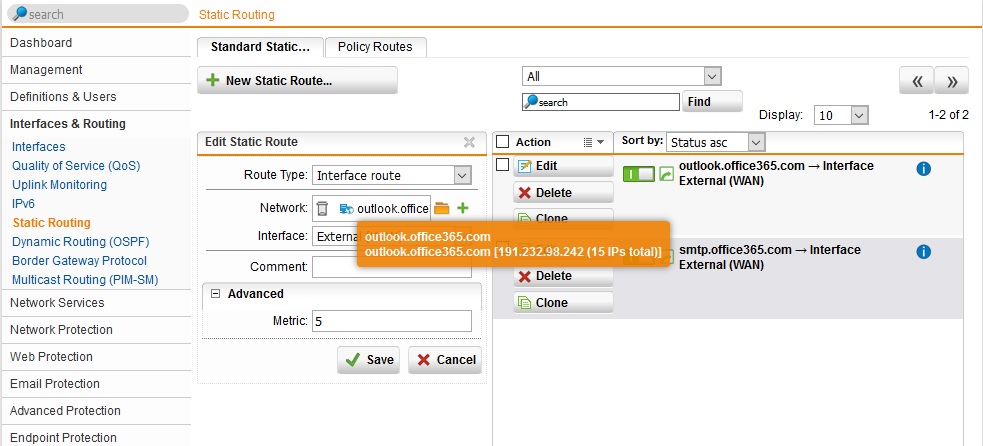The width and height of the screenshot is (983, 446).
Task: Select Standard Static tab
Action: point(260,47)
